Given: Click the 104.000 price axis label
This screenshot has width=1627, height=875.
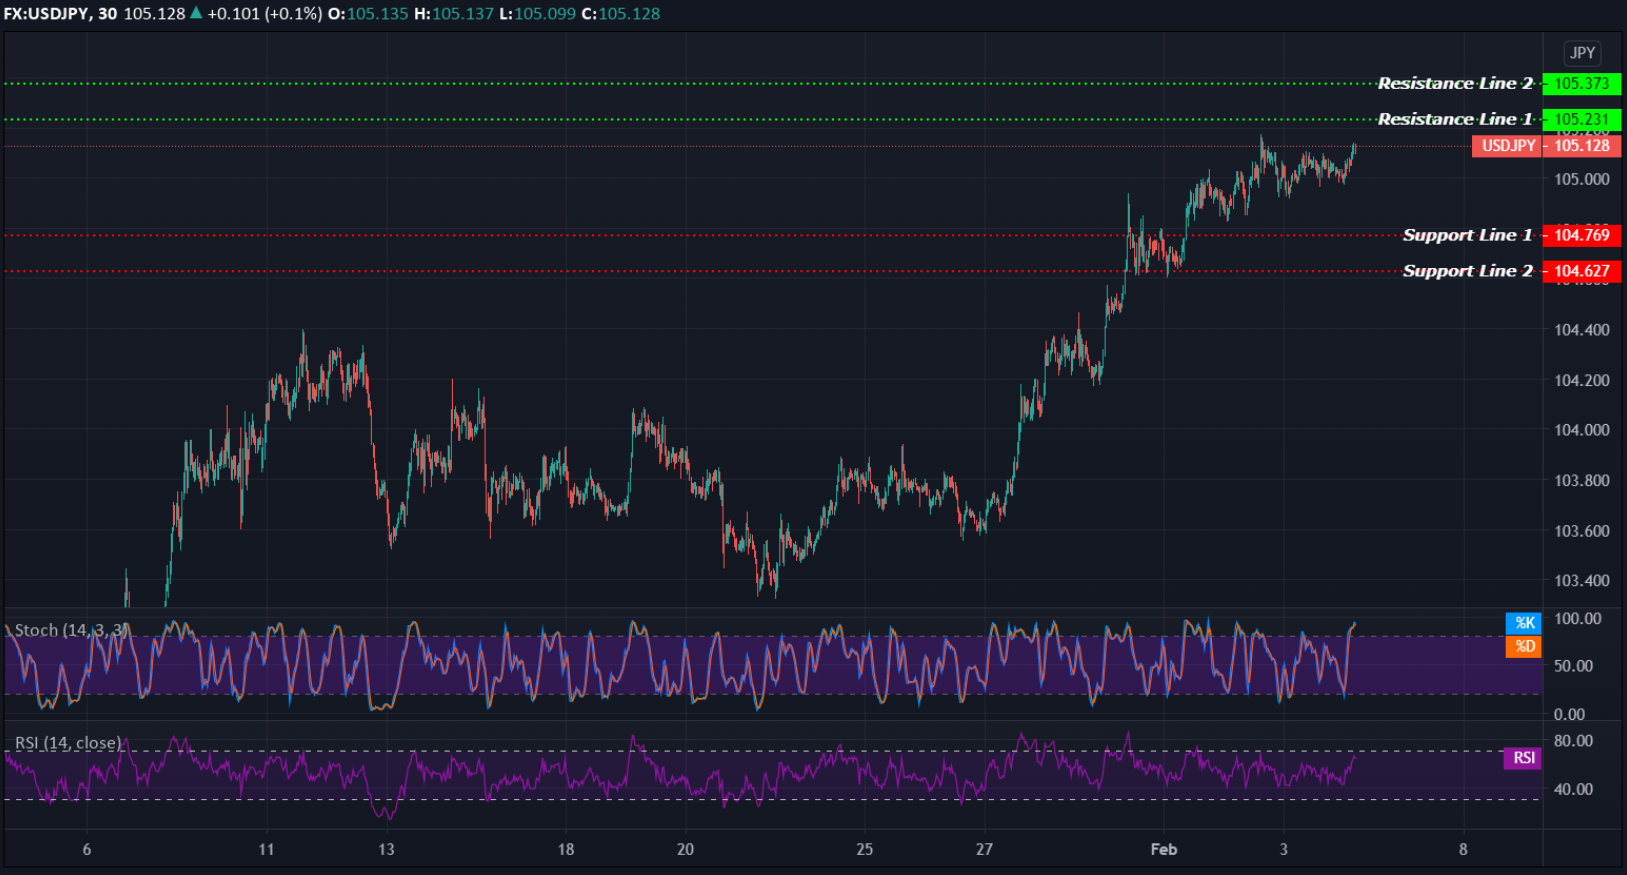Looking at the screenshot, I should pyautogui.click(x=1581, y=430).
